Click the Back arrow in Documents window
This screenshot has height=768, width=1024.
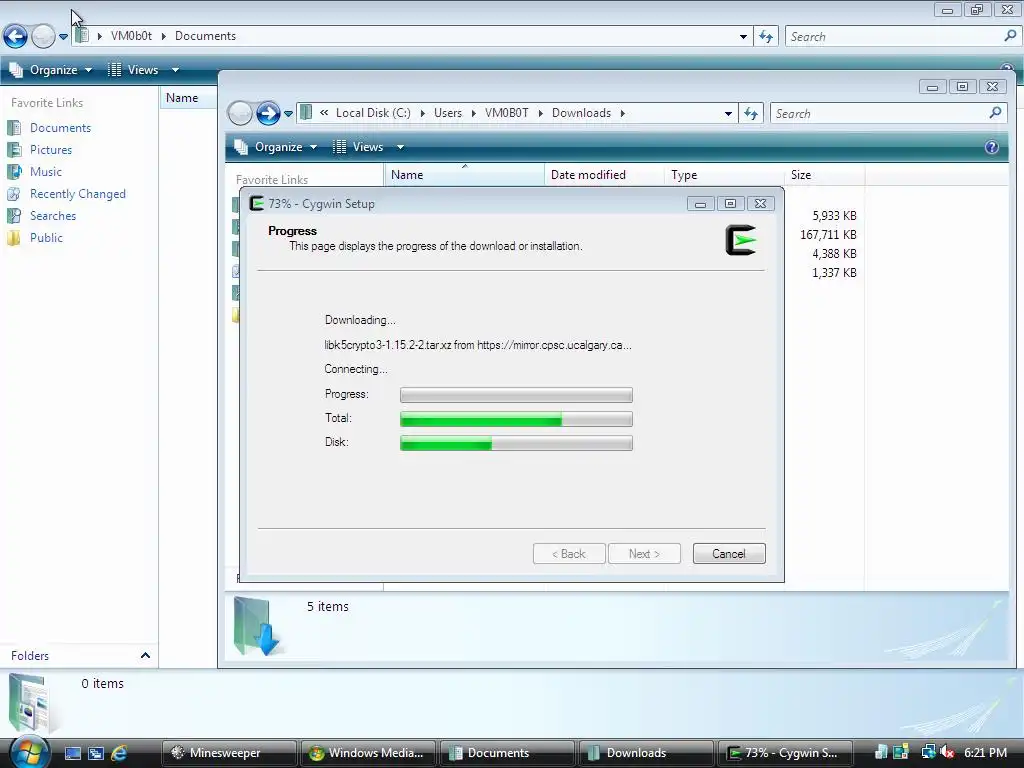15,36
